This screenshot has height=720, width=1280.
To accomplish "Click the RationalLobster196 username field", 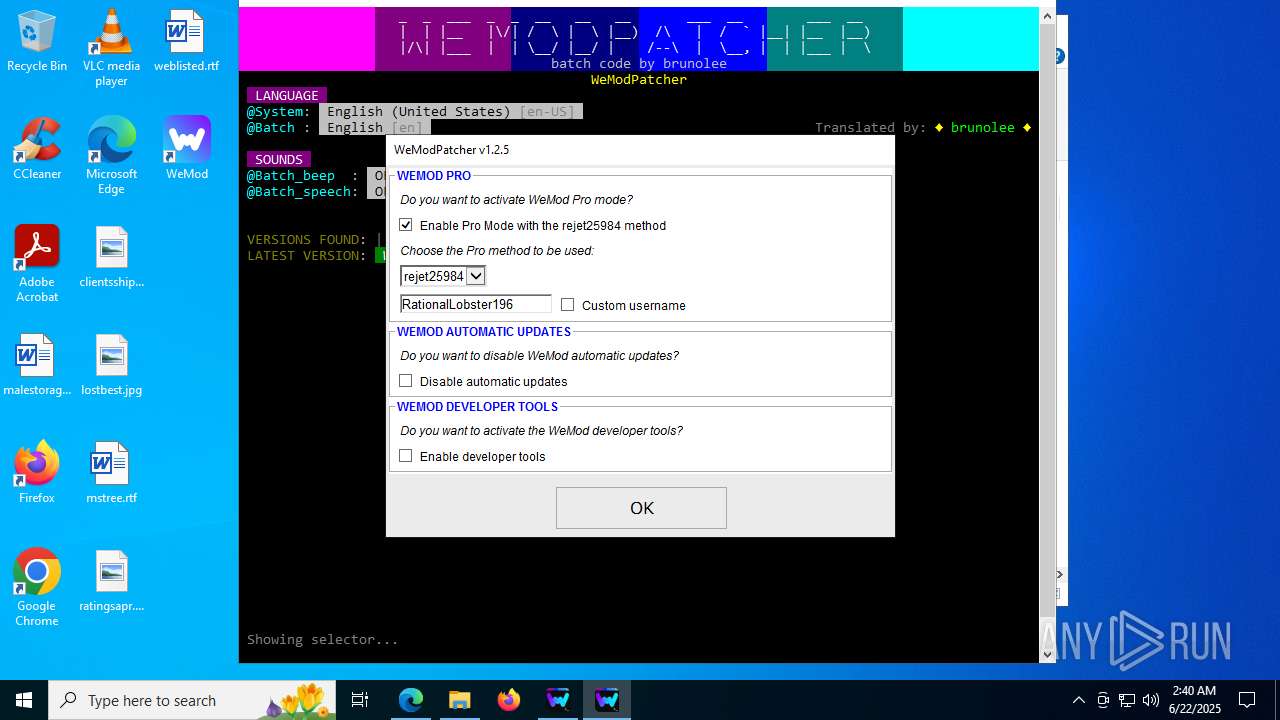I will [475, 304].
